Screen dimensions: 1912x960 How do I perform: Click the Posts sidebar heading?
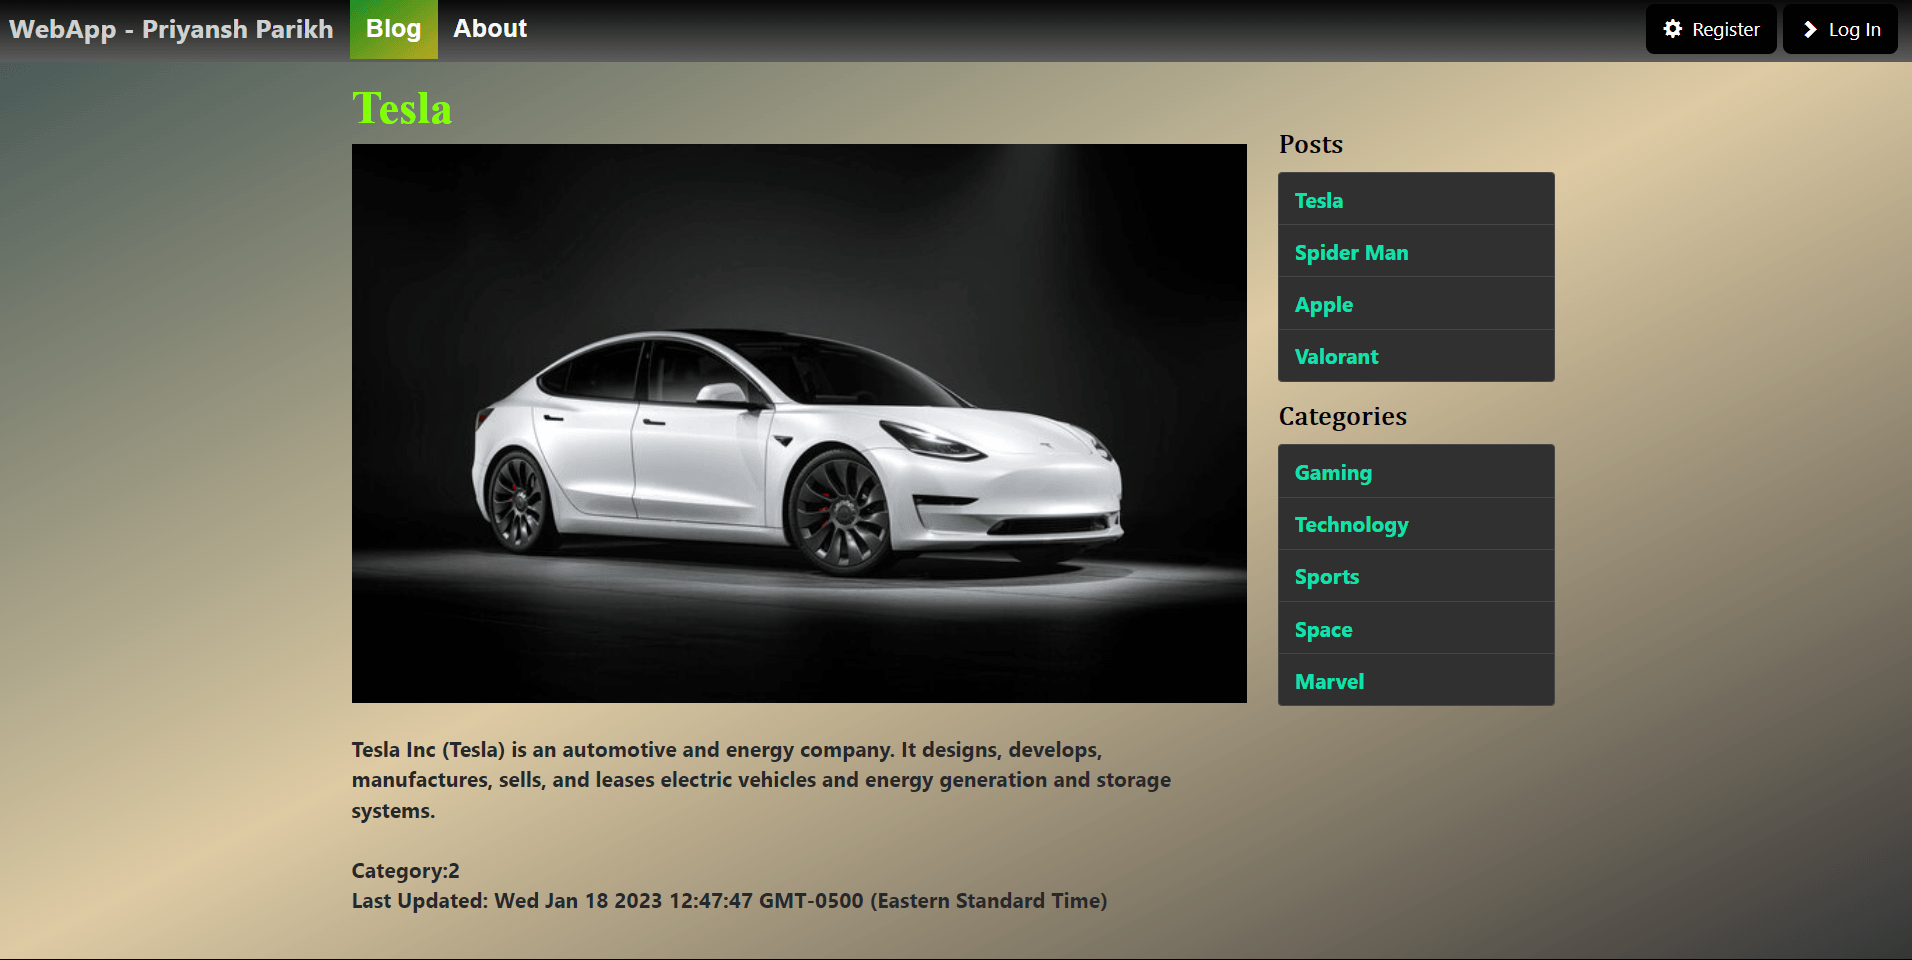point(1311,144)
